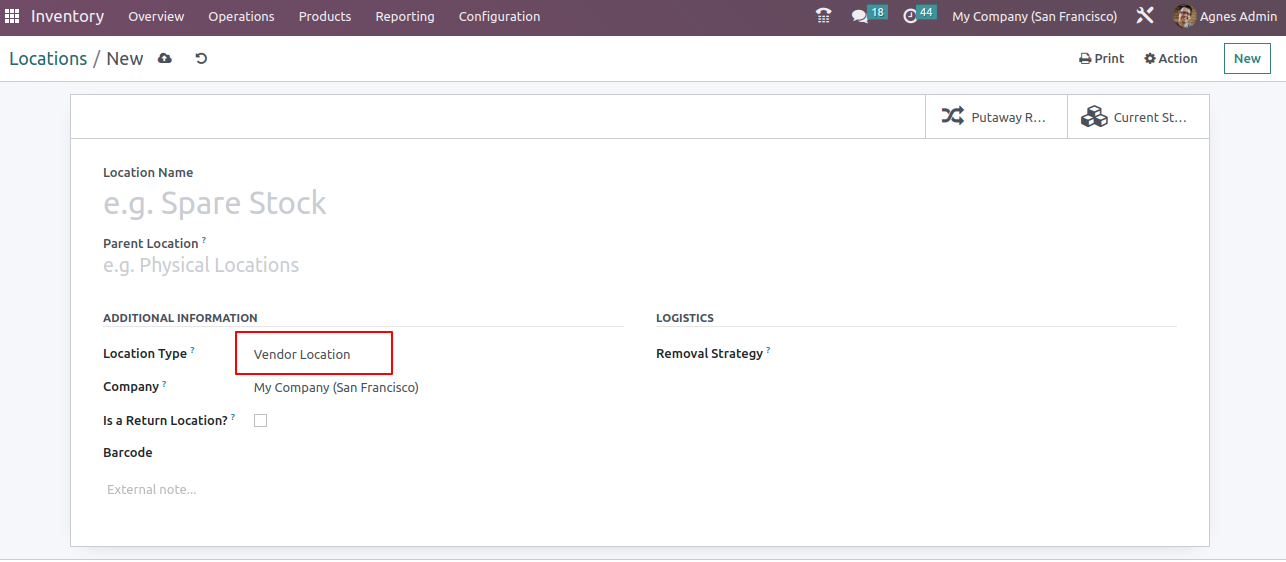This screenshot has width=1286, height=562.
Task: Click the Locations breadcrumb link
Action: point(48,59)
